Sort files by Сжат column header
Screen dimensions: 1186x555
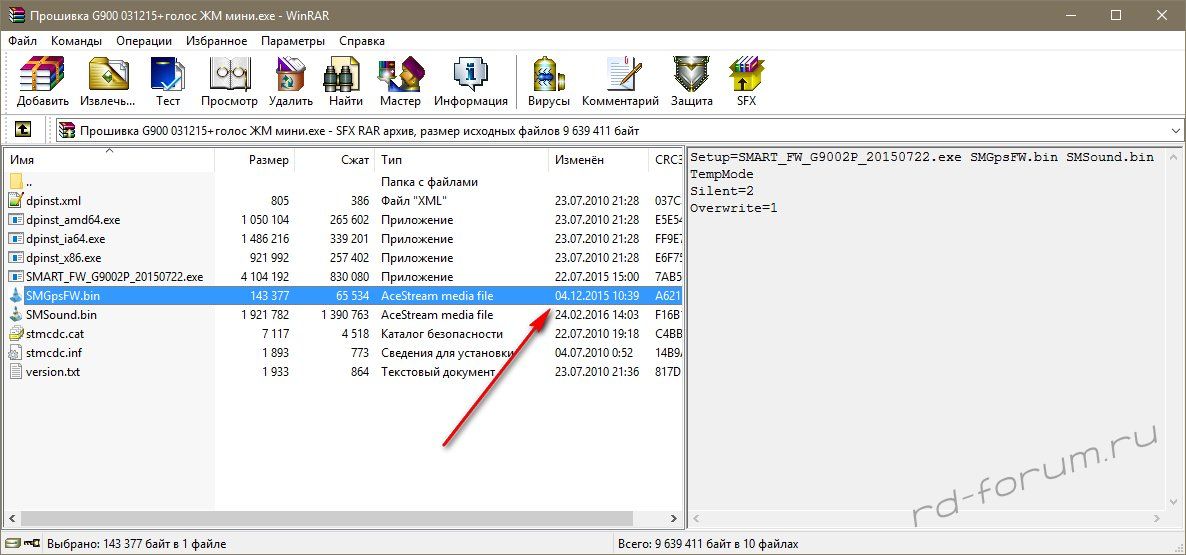[x=336, y=160]
